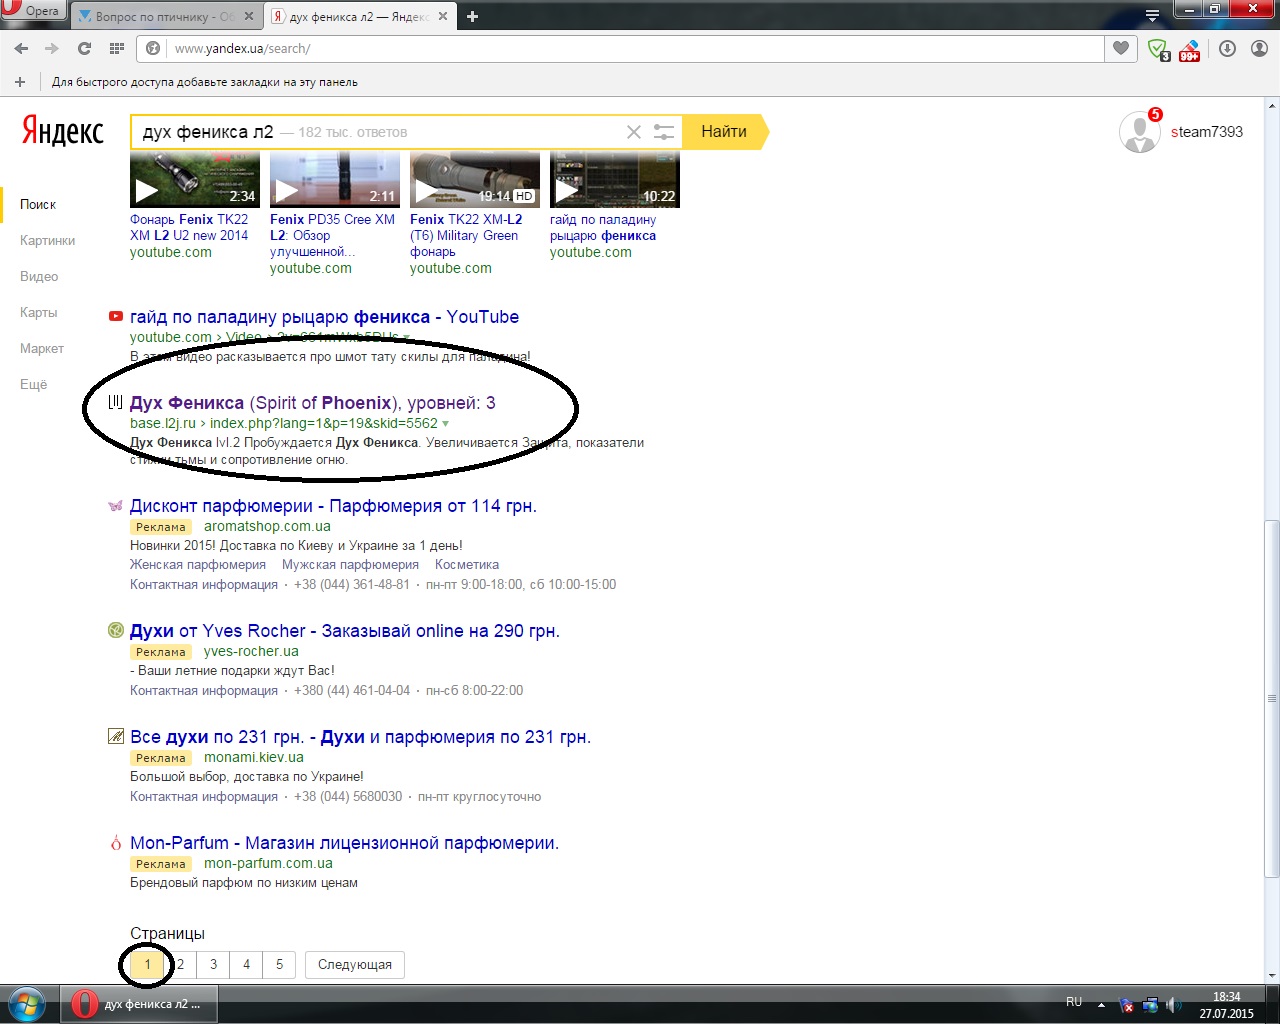Clear the Yandex search query with X
1280x1024 pixels.
click(x=634, y=132)
